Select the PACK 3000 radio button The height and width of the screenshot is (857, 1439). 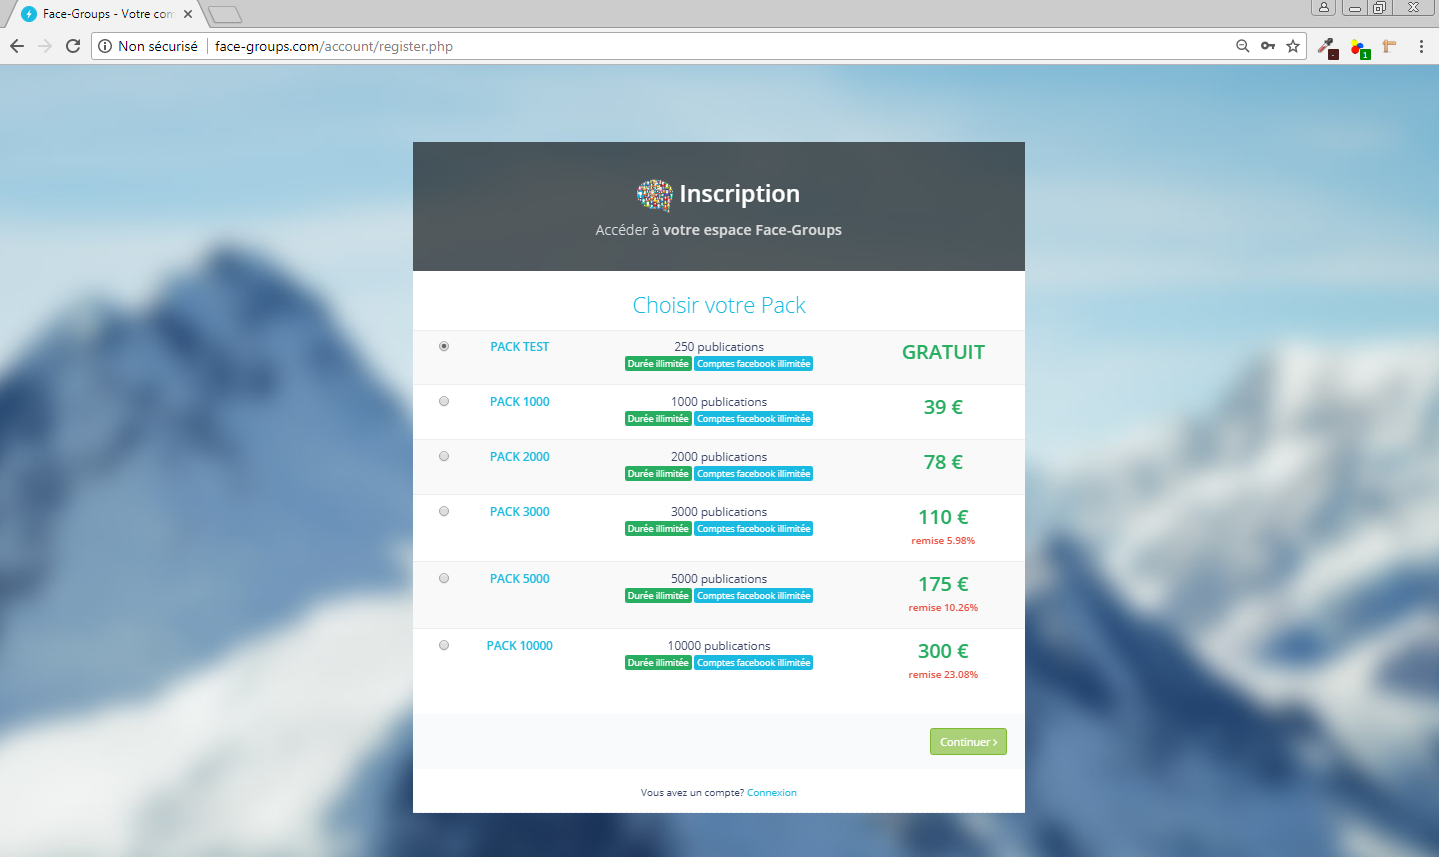pos(444,511)
